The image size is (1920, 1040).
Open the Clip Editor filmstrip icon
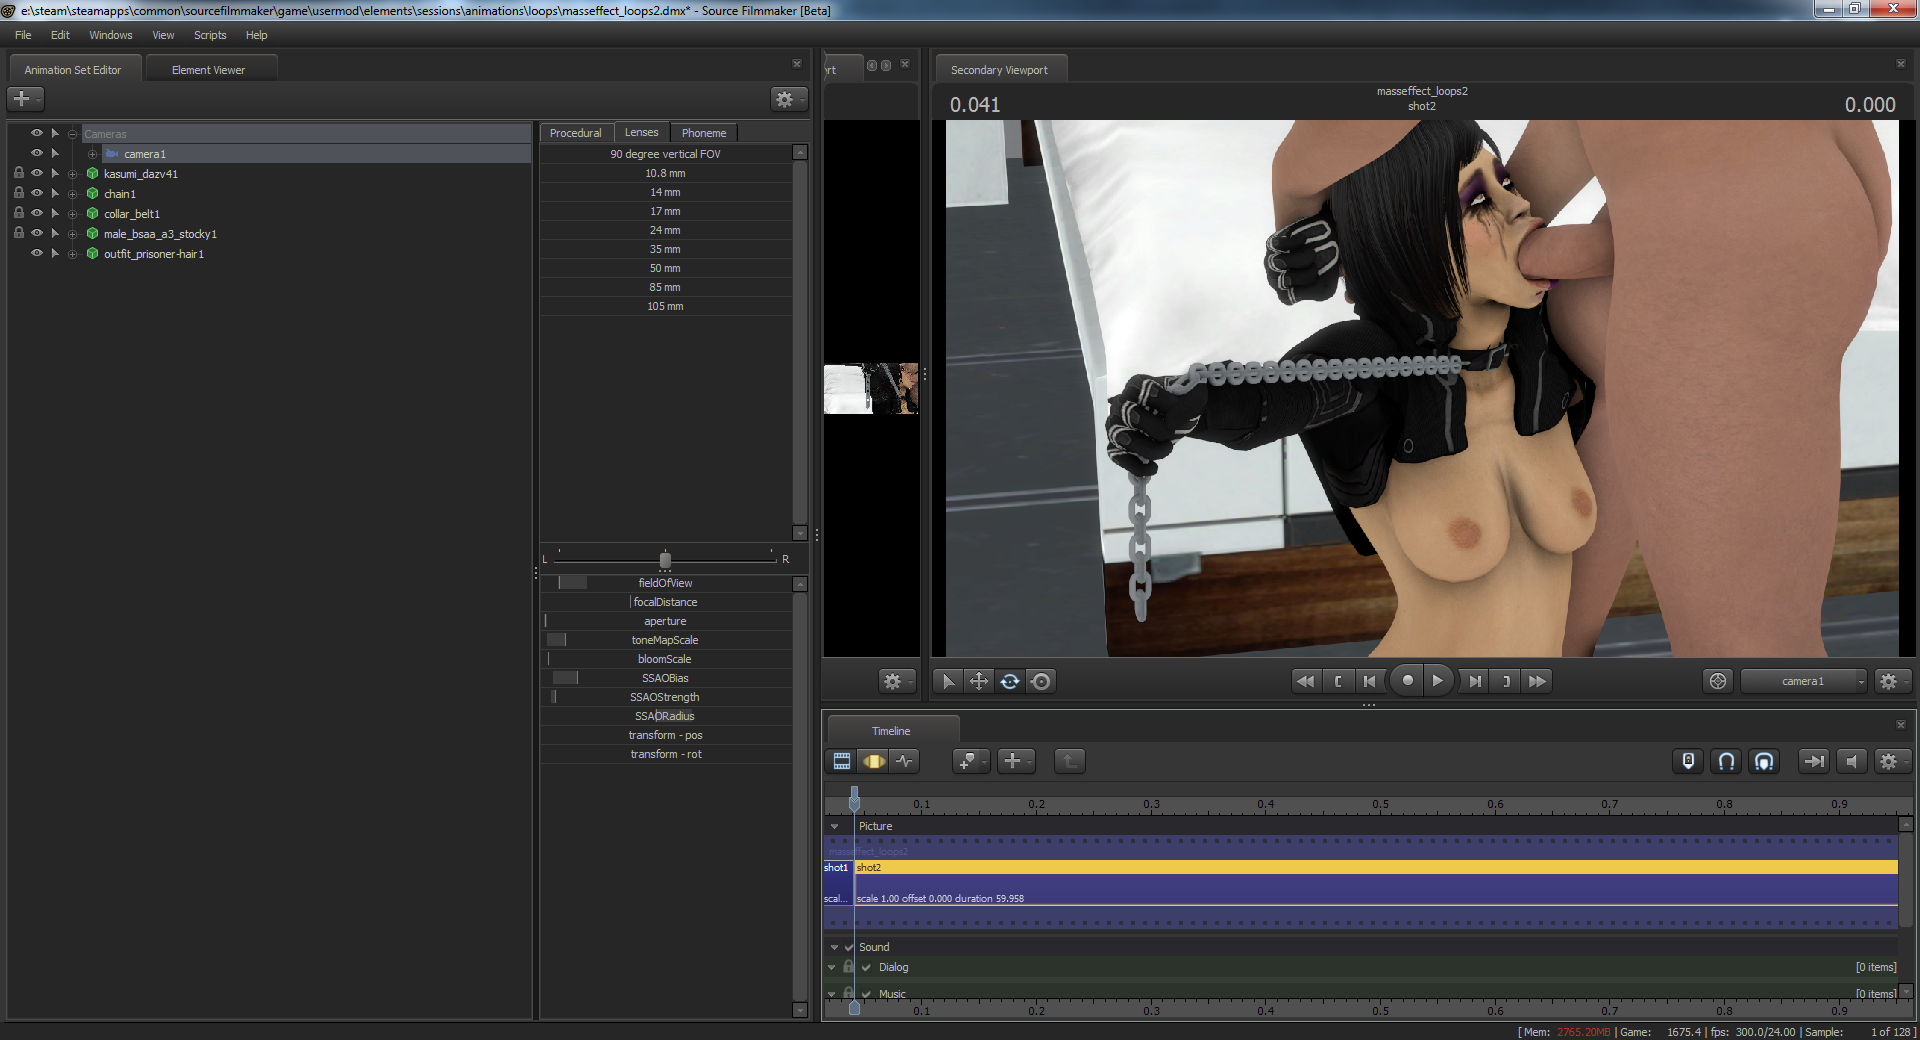pos(842,761)
